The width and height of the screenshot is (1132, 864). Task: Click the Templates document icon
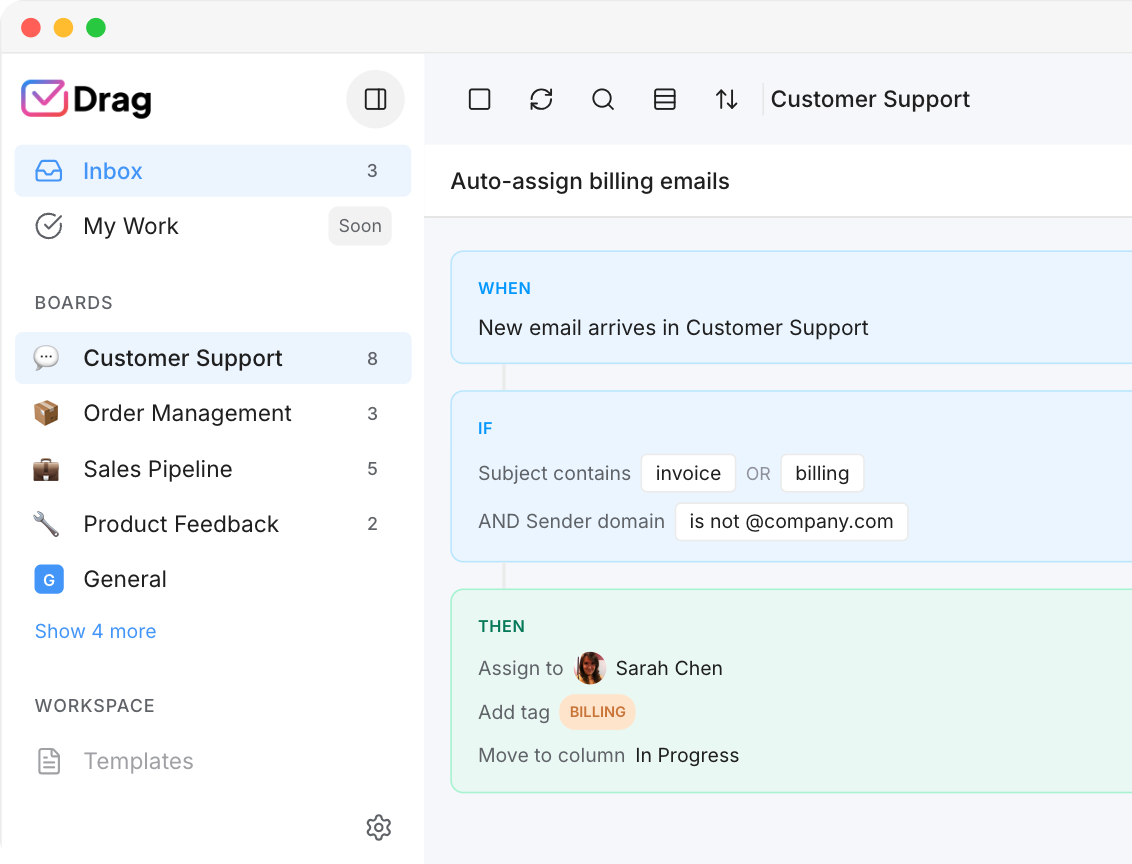point(48,761)
